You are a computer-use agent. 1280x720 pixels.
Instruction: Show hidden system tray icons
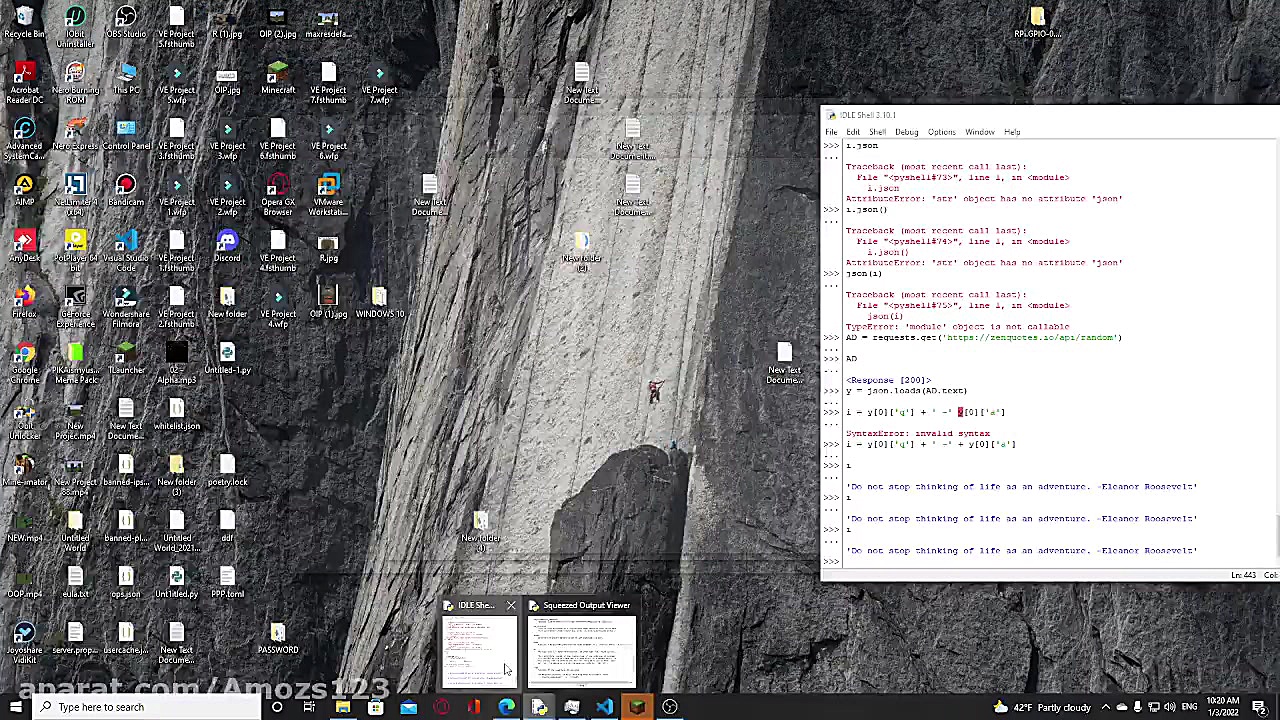1105,707
